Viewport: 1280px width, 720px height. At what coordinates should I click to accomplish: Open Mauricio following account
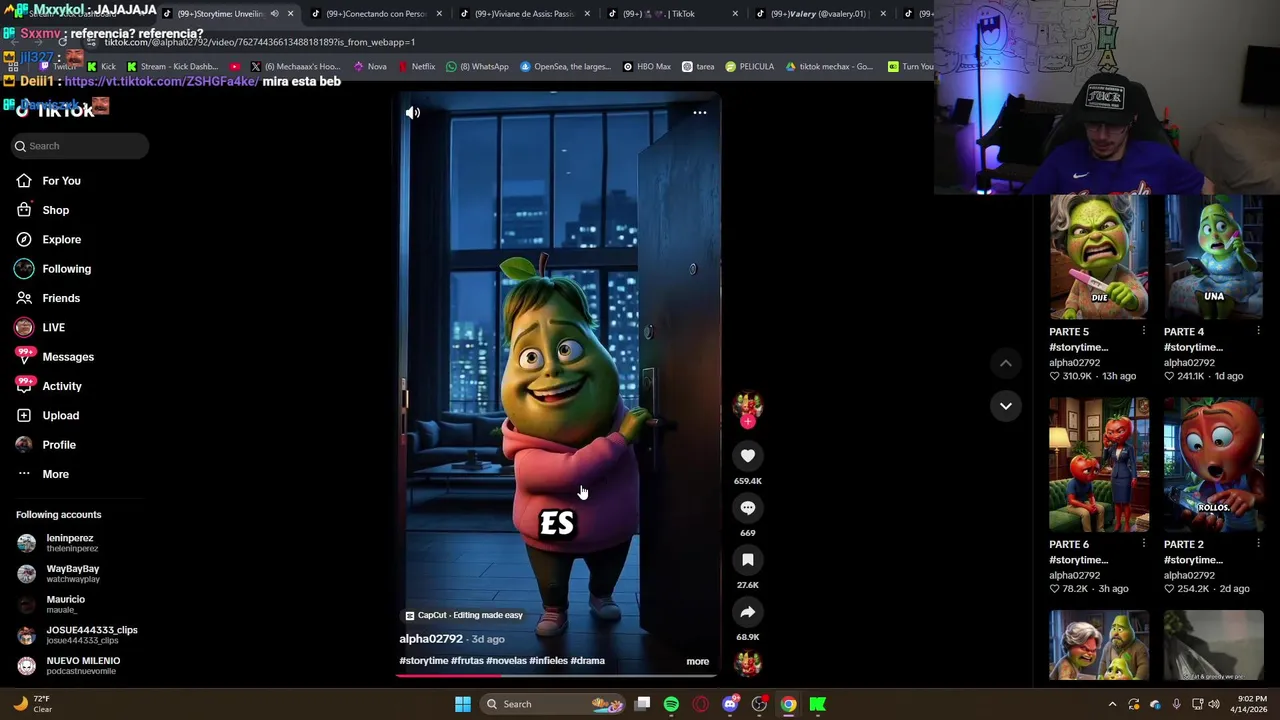(51, 604)
